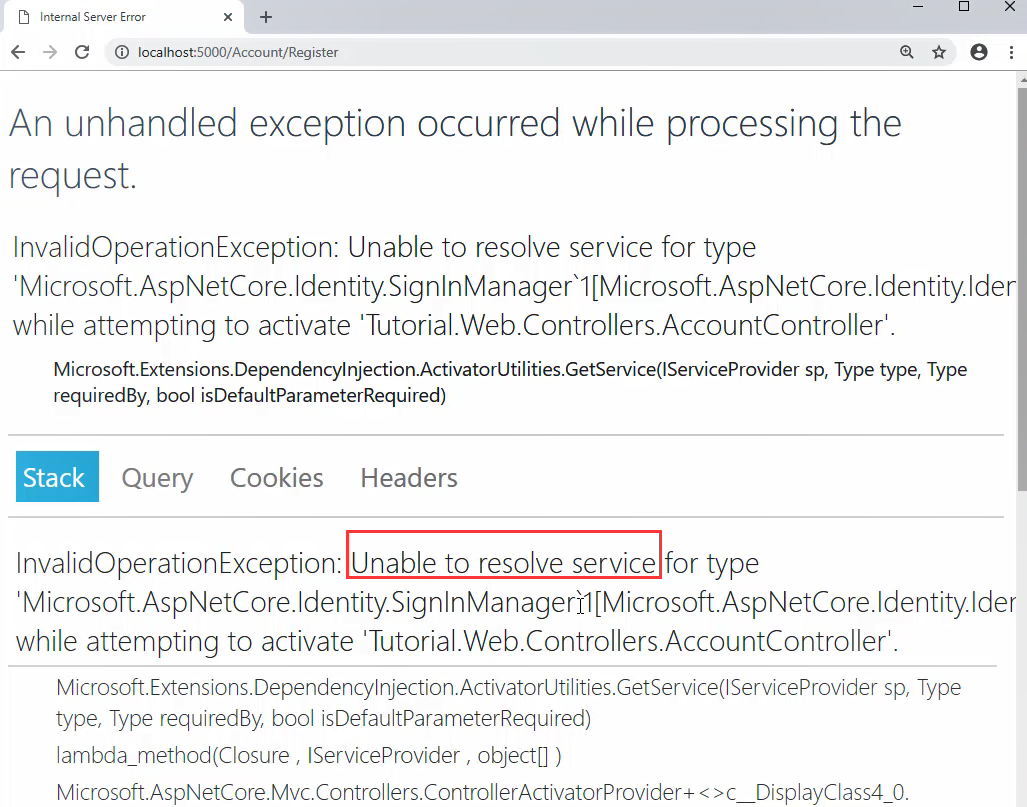Open the Cookies tab
Viewport: 1027px width, 807px height.
pos(276,478)
